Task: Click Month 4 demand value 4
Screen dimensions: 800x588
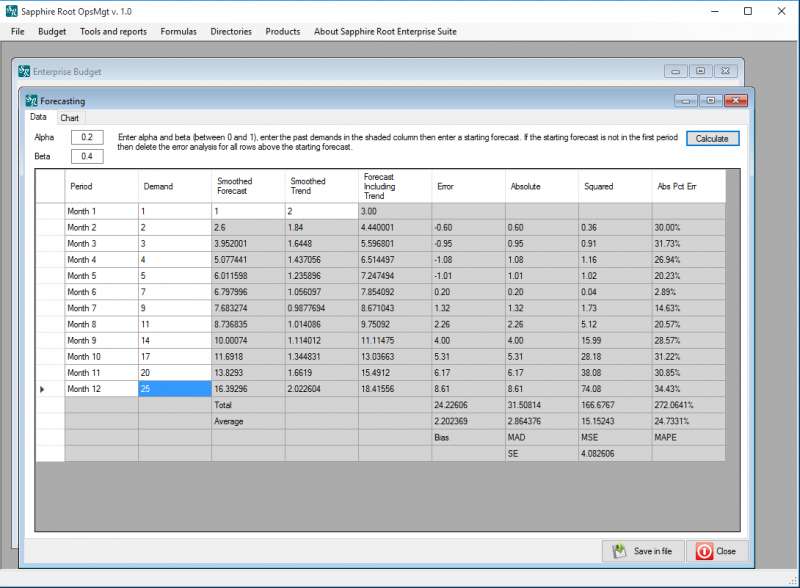Action: pyautogui.click(x=175, y=260)
